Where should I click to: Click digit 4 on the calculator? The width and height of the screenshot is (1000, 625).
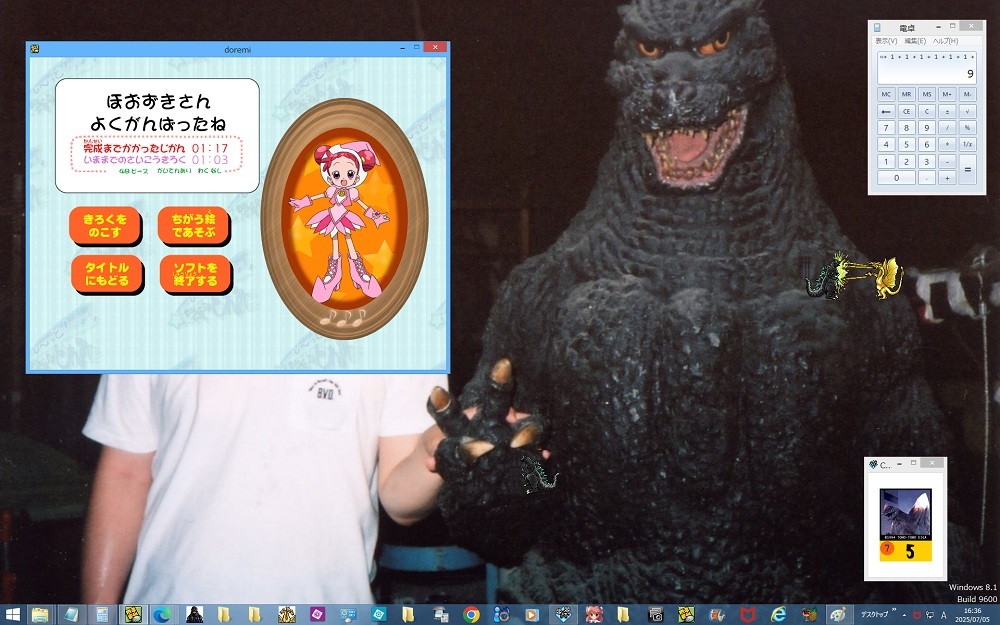(x=886, y=144)
